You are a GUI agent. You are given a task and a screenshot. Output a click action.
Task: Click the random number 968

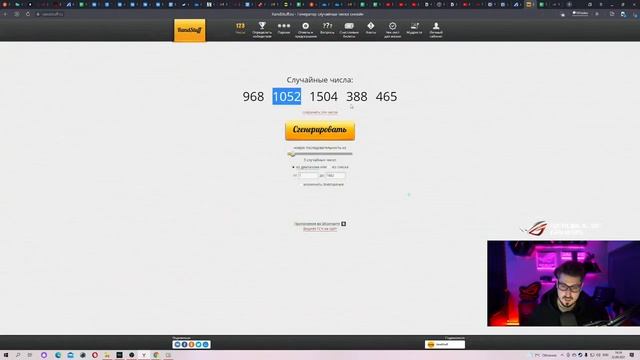click(253, 96)
